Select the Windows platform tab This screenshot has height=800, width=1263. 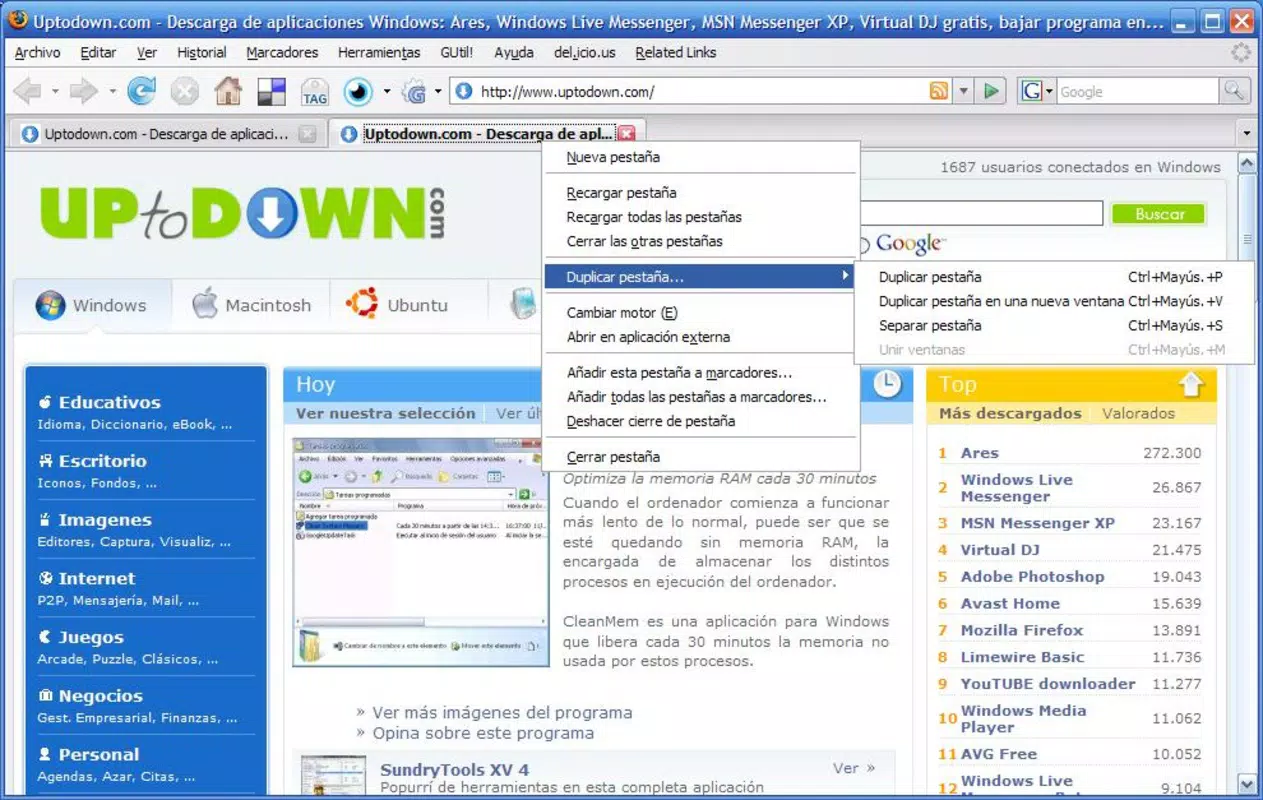[x=91, y=305]
